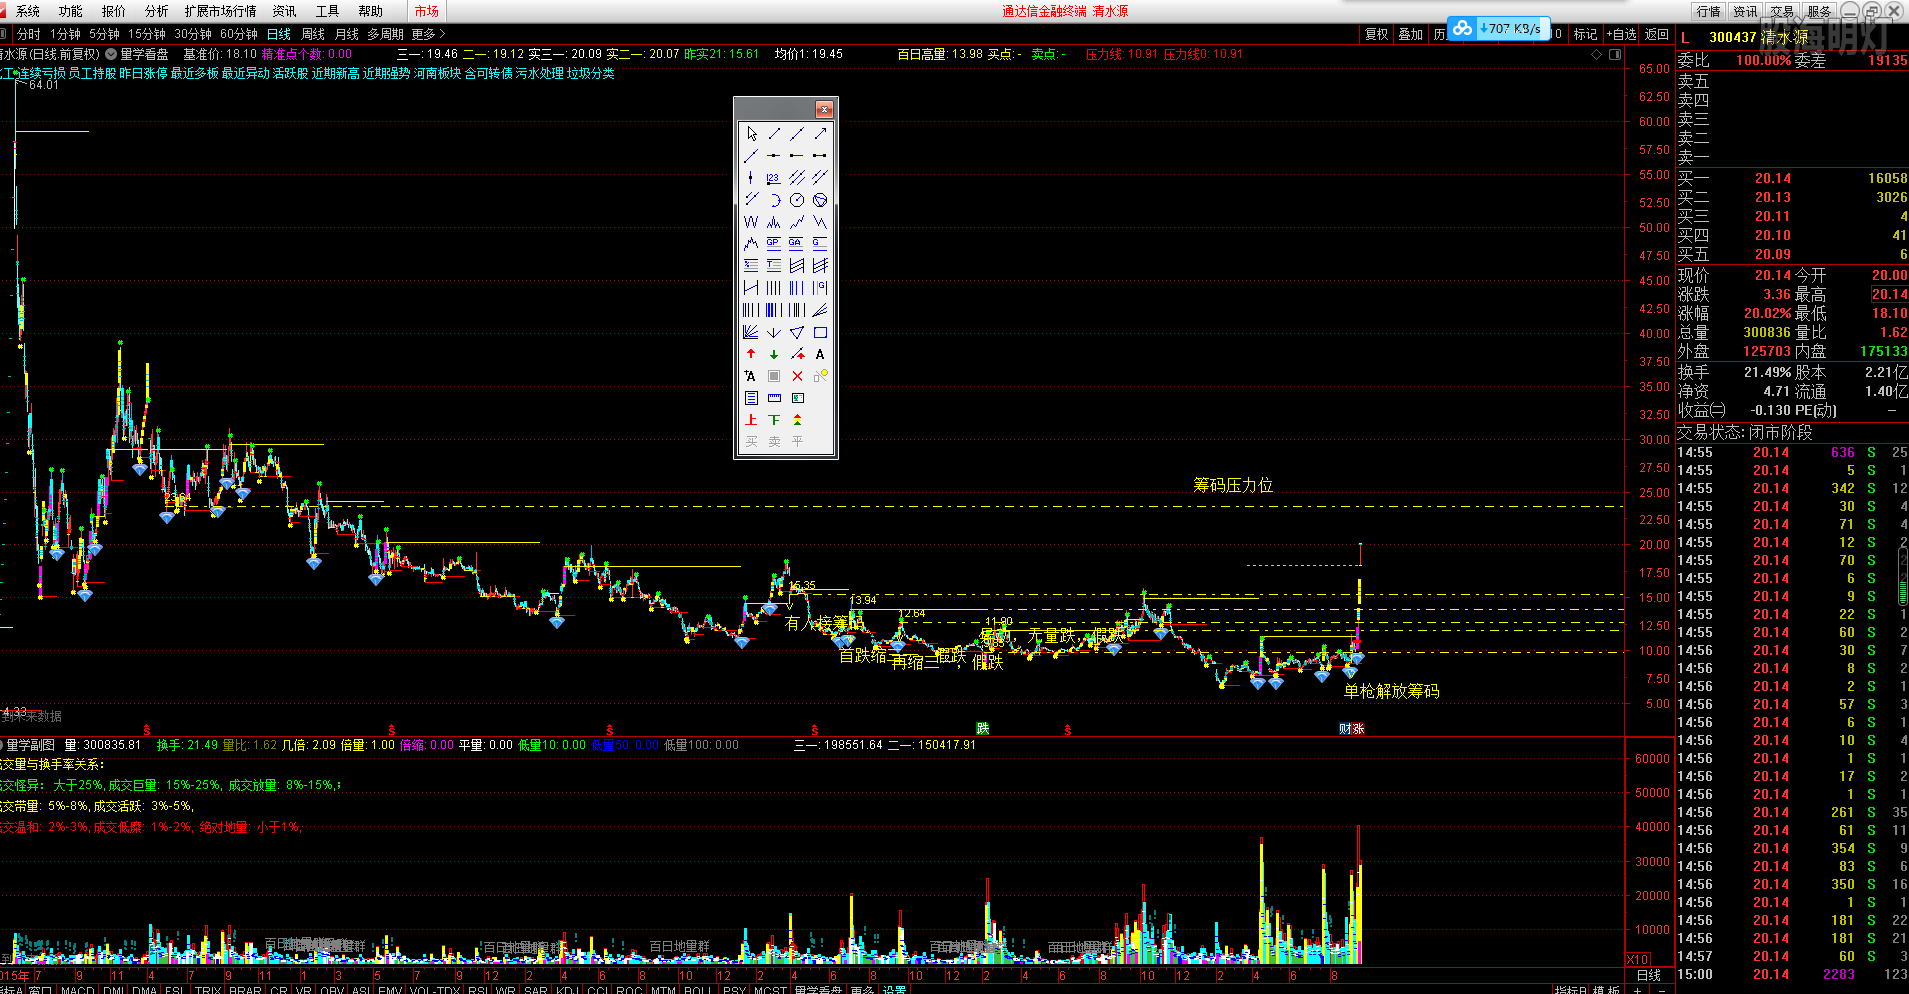The width and height of the screenshot is (1909, 994).
Task: Open the 扩展市场行情 menu
Action: [221, 11]
